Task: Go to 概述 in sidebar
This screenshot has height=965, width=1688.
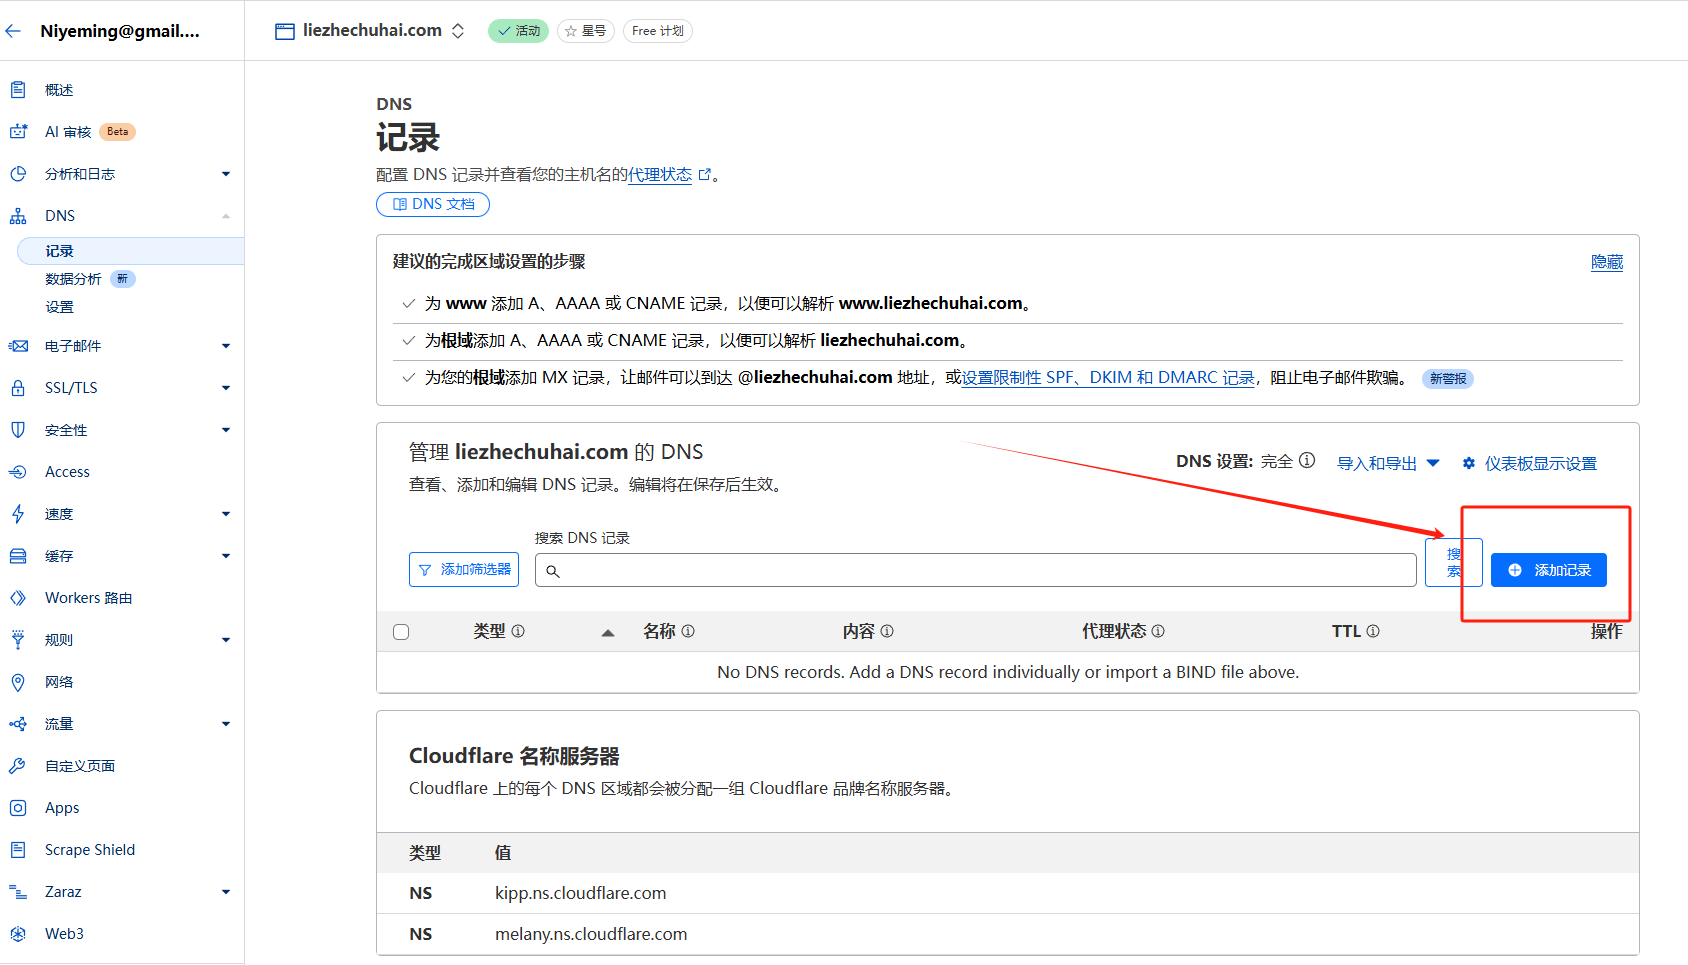Action: pyautogui.click(x=59, y=90)
